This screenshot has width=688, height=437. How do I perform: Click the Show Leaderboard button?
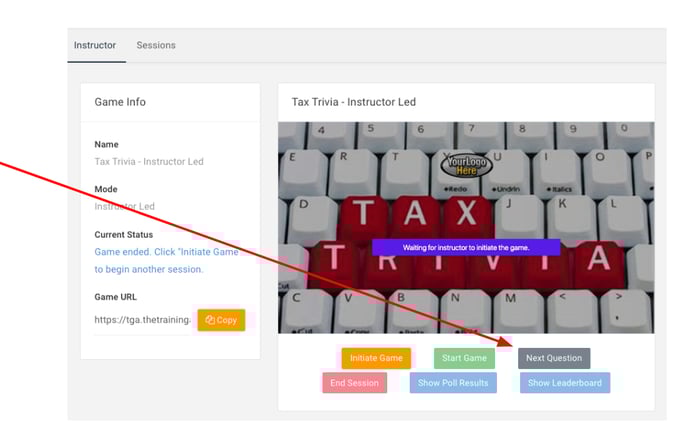[564, 383]
